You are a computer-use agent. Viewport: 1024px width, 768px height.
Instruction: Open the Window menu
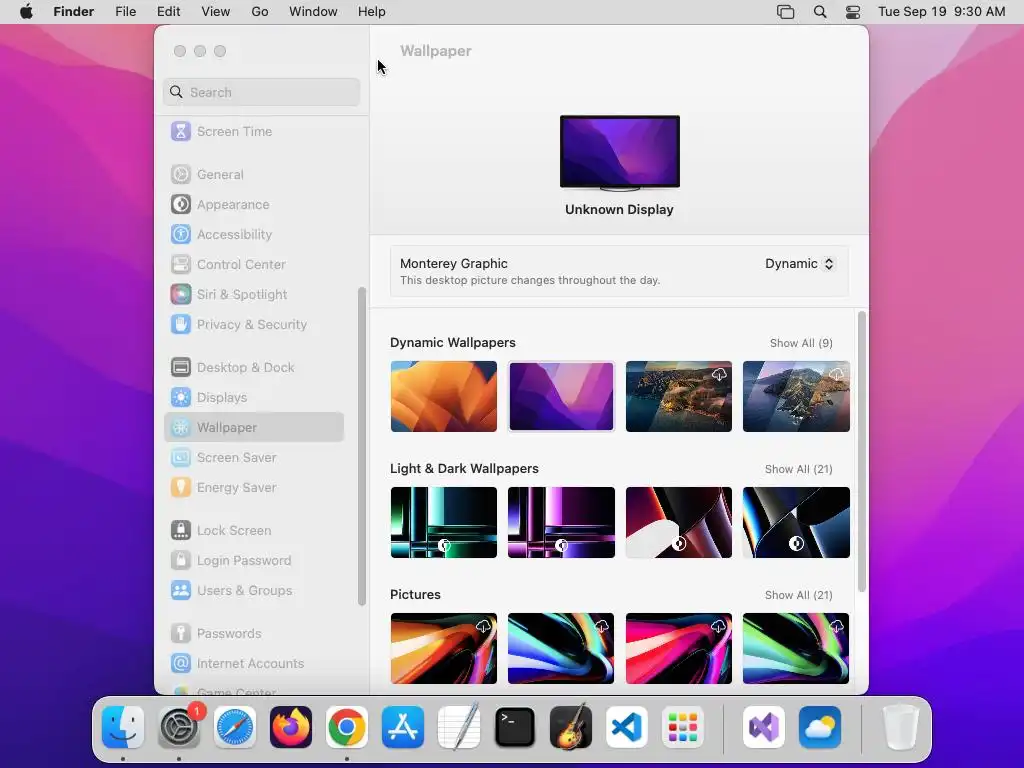(x=313, y=12)
